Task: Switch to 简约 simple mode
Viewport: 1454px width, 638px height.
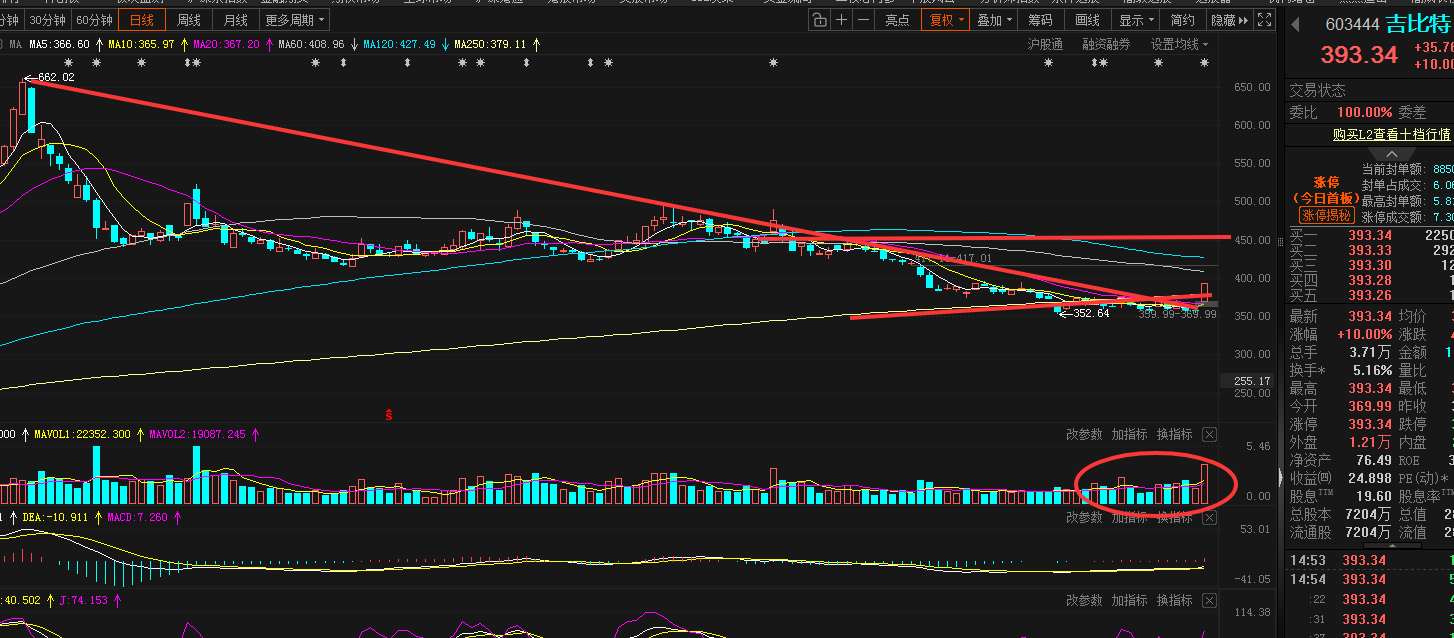Action: click(1182, 20)
